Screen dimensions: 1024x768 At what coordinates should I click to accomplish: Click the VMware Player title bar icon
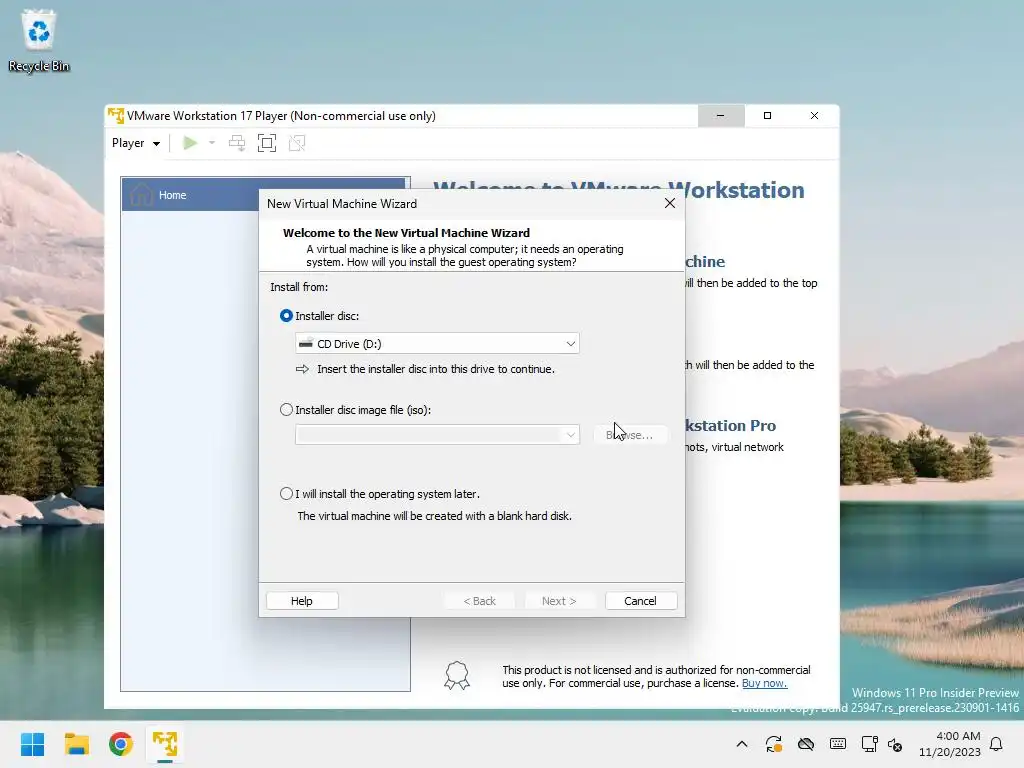point(116,116)
